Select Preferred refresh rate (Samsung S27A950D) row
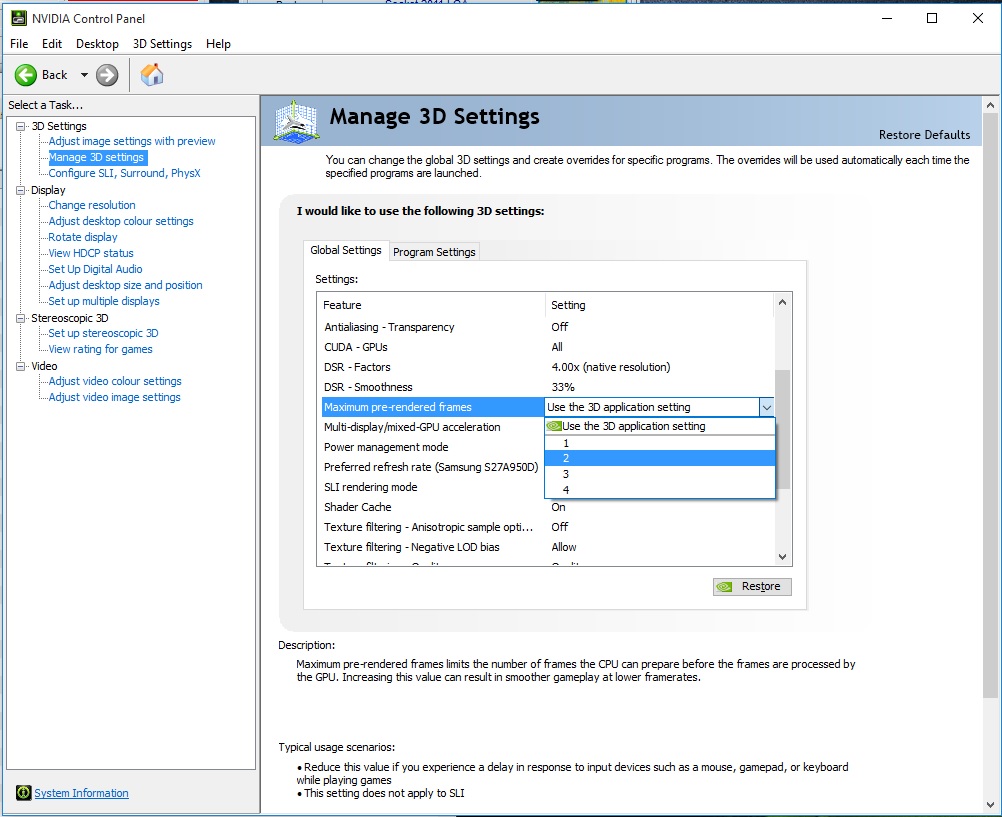 [433, 467]
